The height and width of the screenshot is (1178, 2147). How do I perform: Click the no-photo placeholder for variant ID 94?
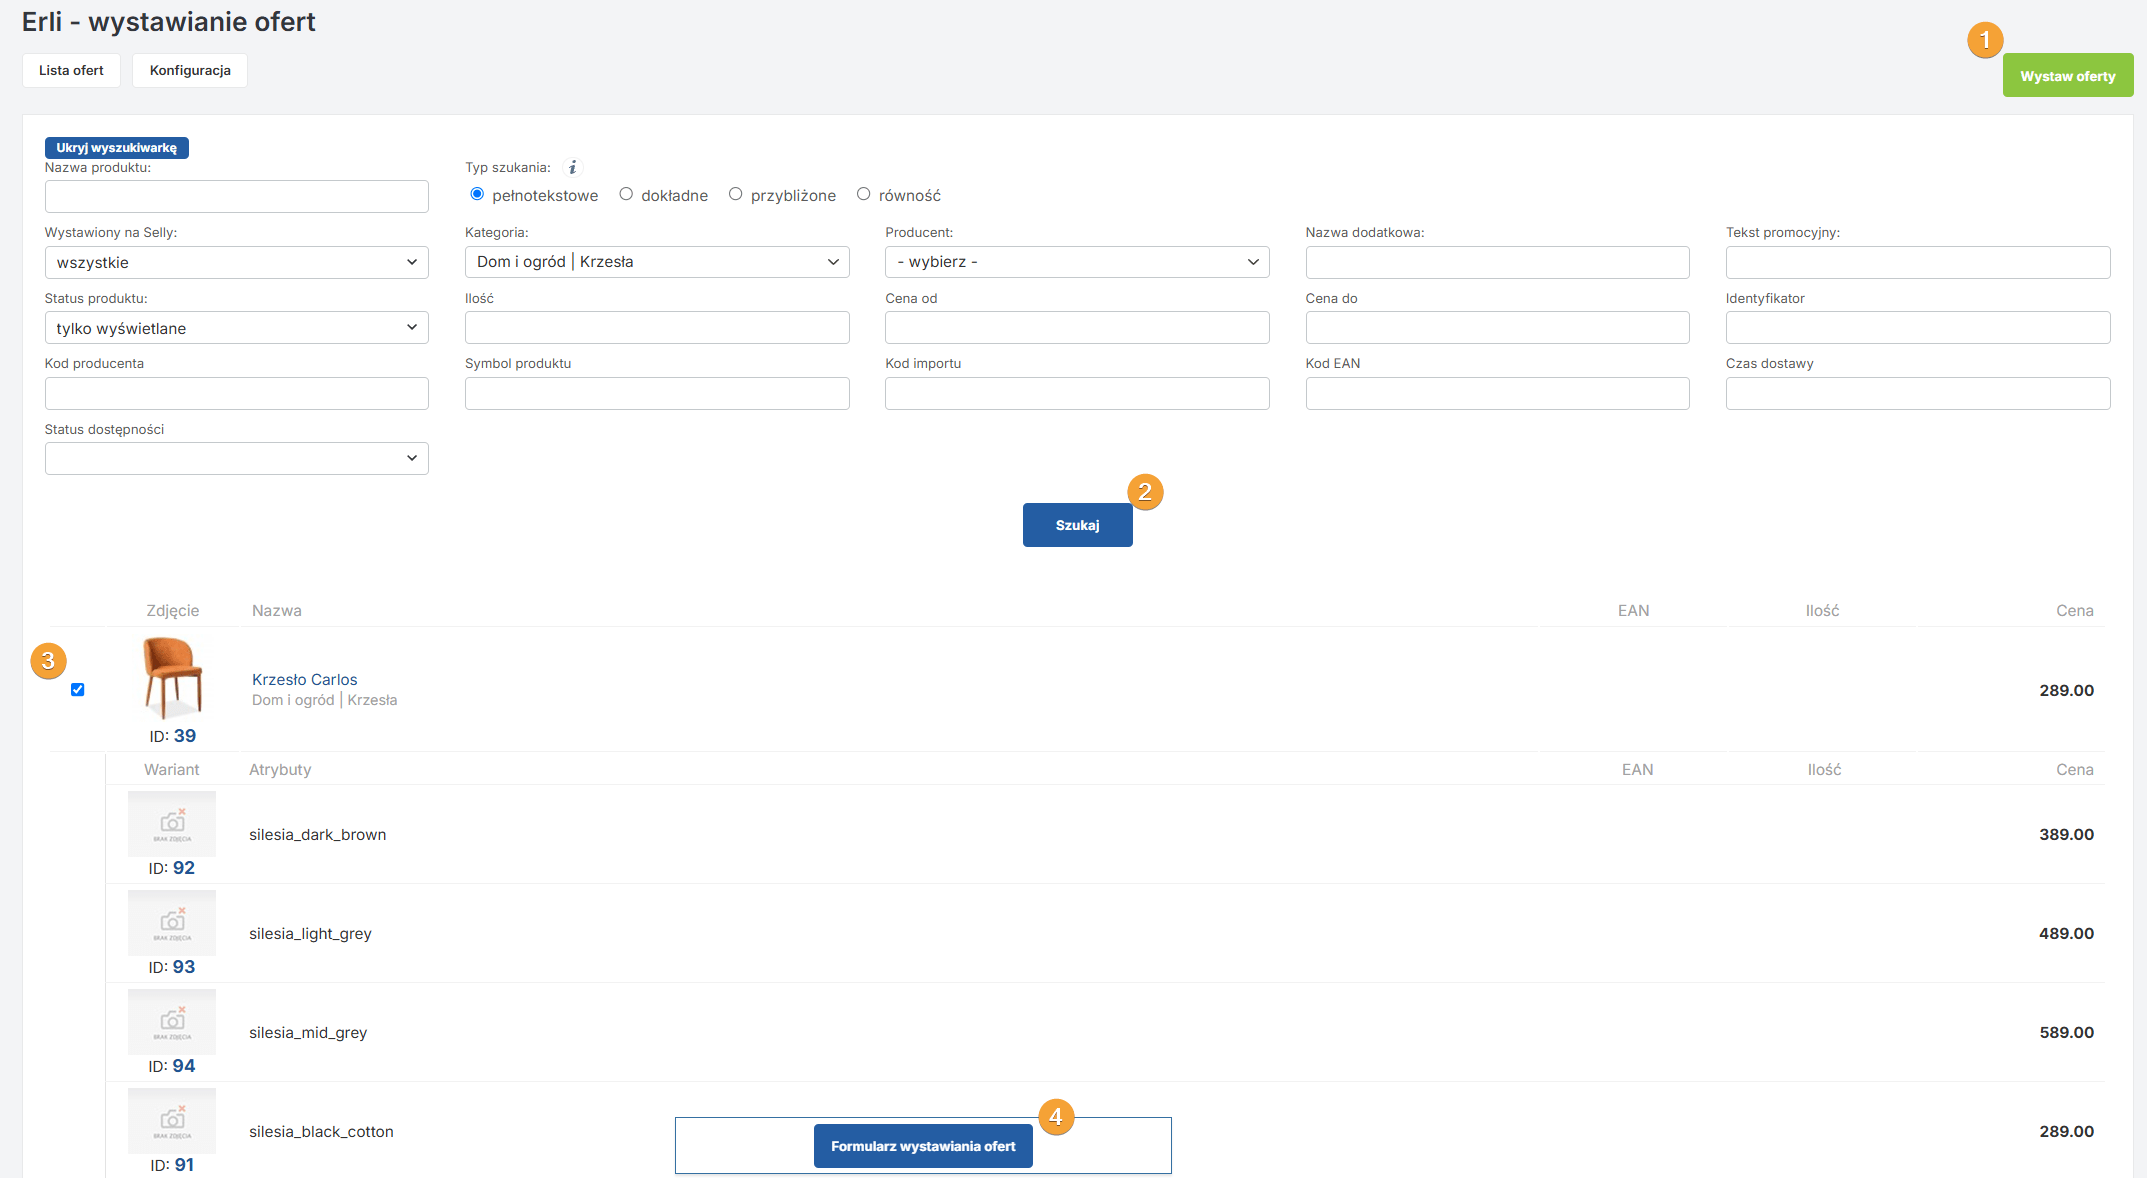(x=172, y=1021)
